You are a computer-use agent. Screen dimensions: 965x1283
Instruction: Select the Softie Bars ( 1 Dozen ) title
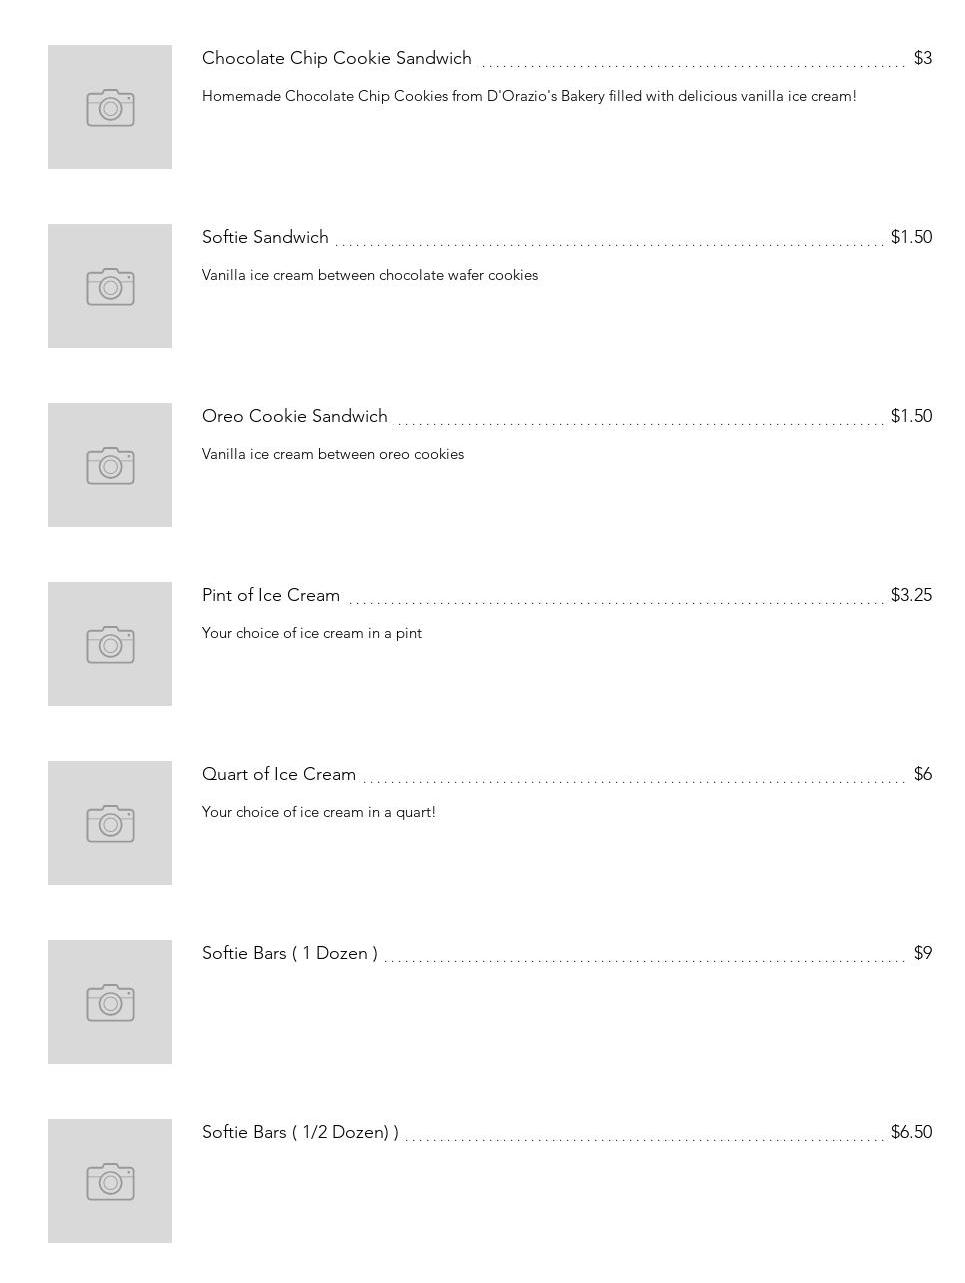pyautogui.click(x=290, y=953)
